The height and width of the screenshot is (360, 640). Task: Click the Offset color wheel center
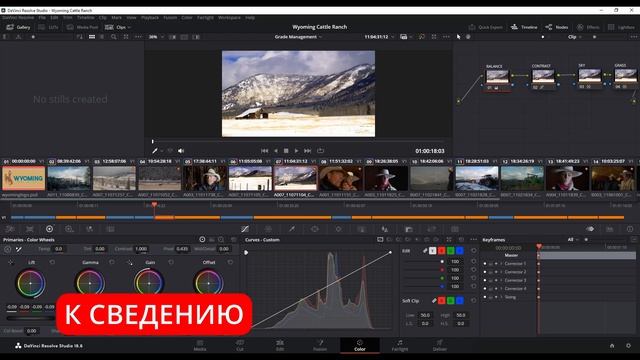(208, 283)
